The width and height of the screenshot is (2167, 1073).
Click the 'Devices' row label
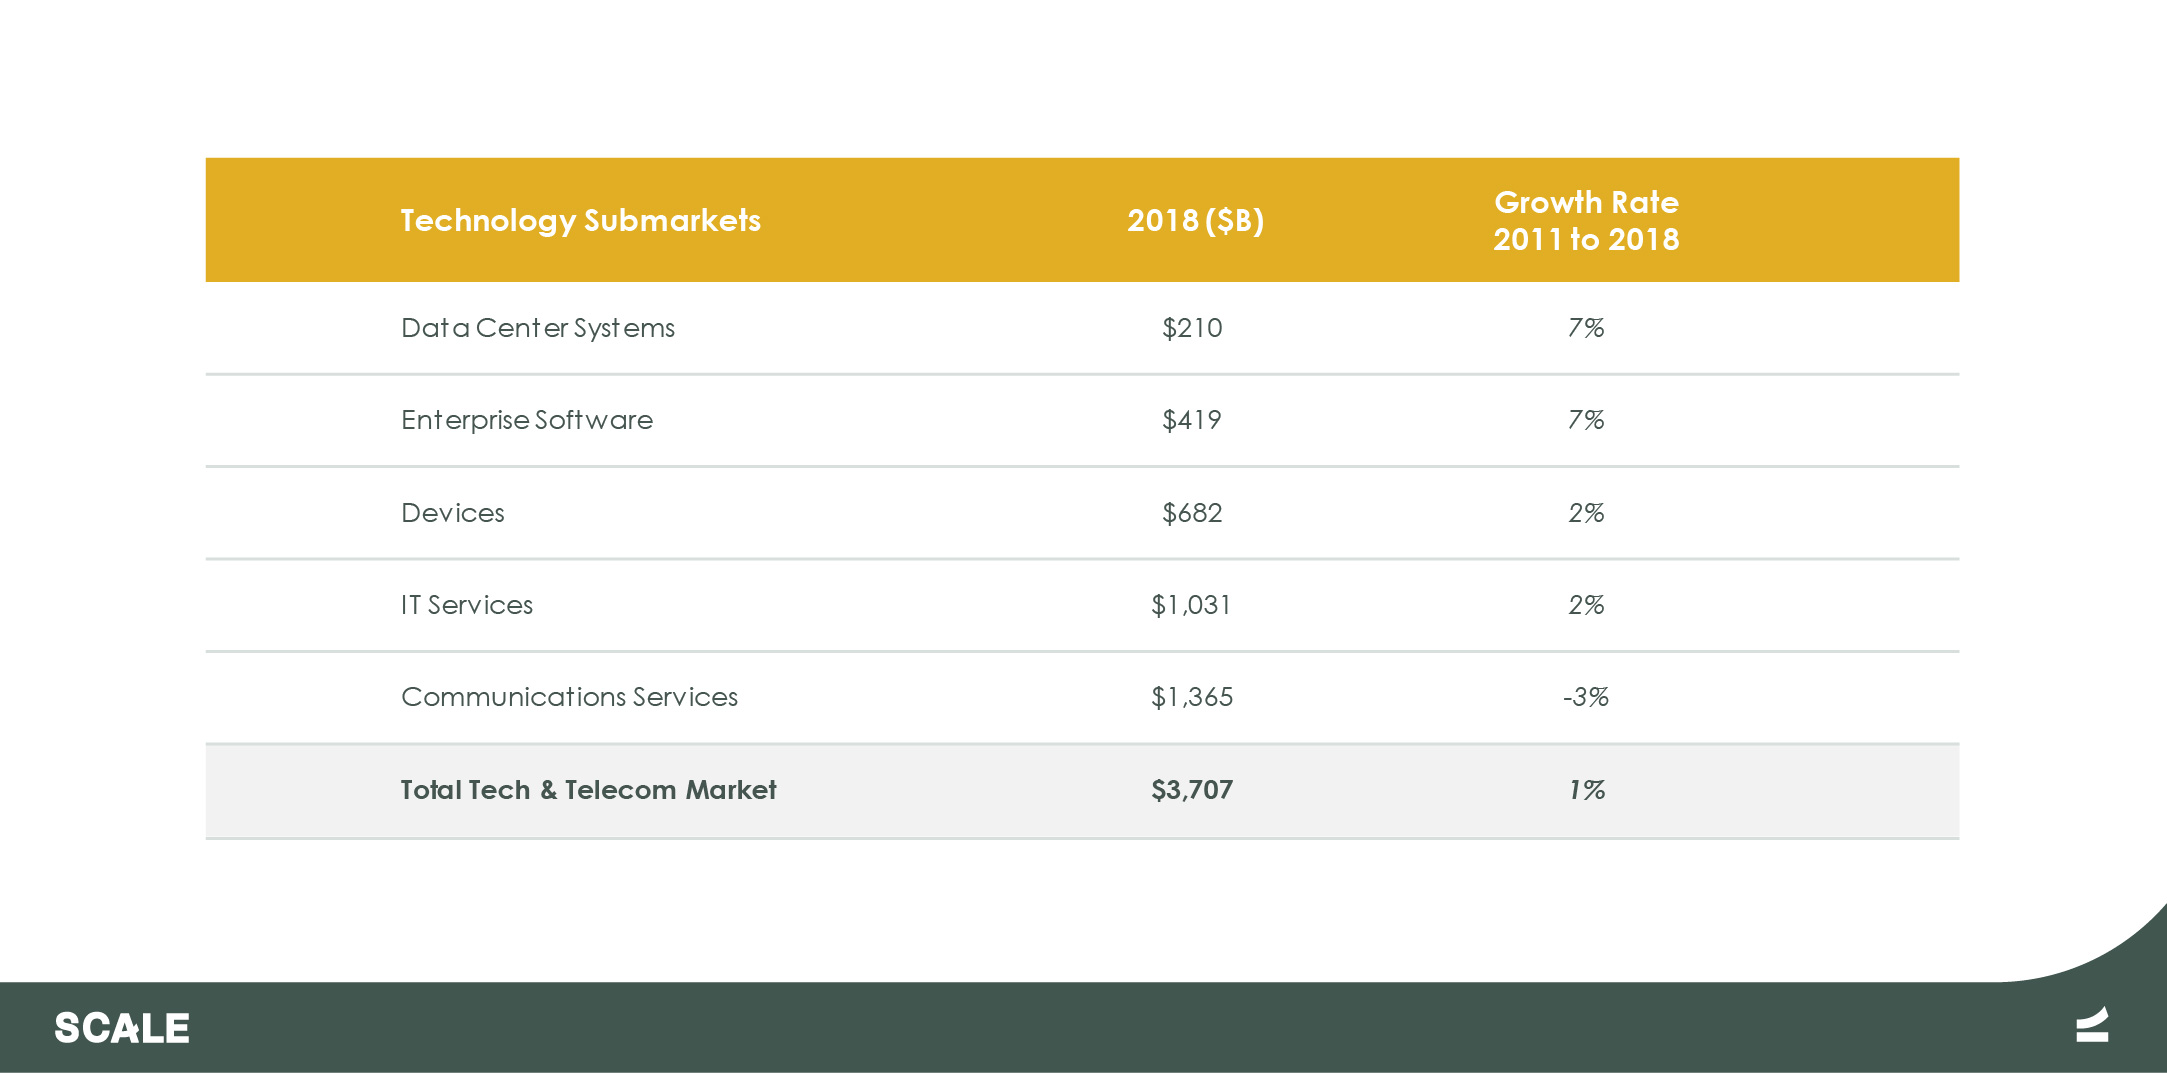[x=453, y=513]
